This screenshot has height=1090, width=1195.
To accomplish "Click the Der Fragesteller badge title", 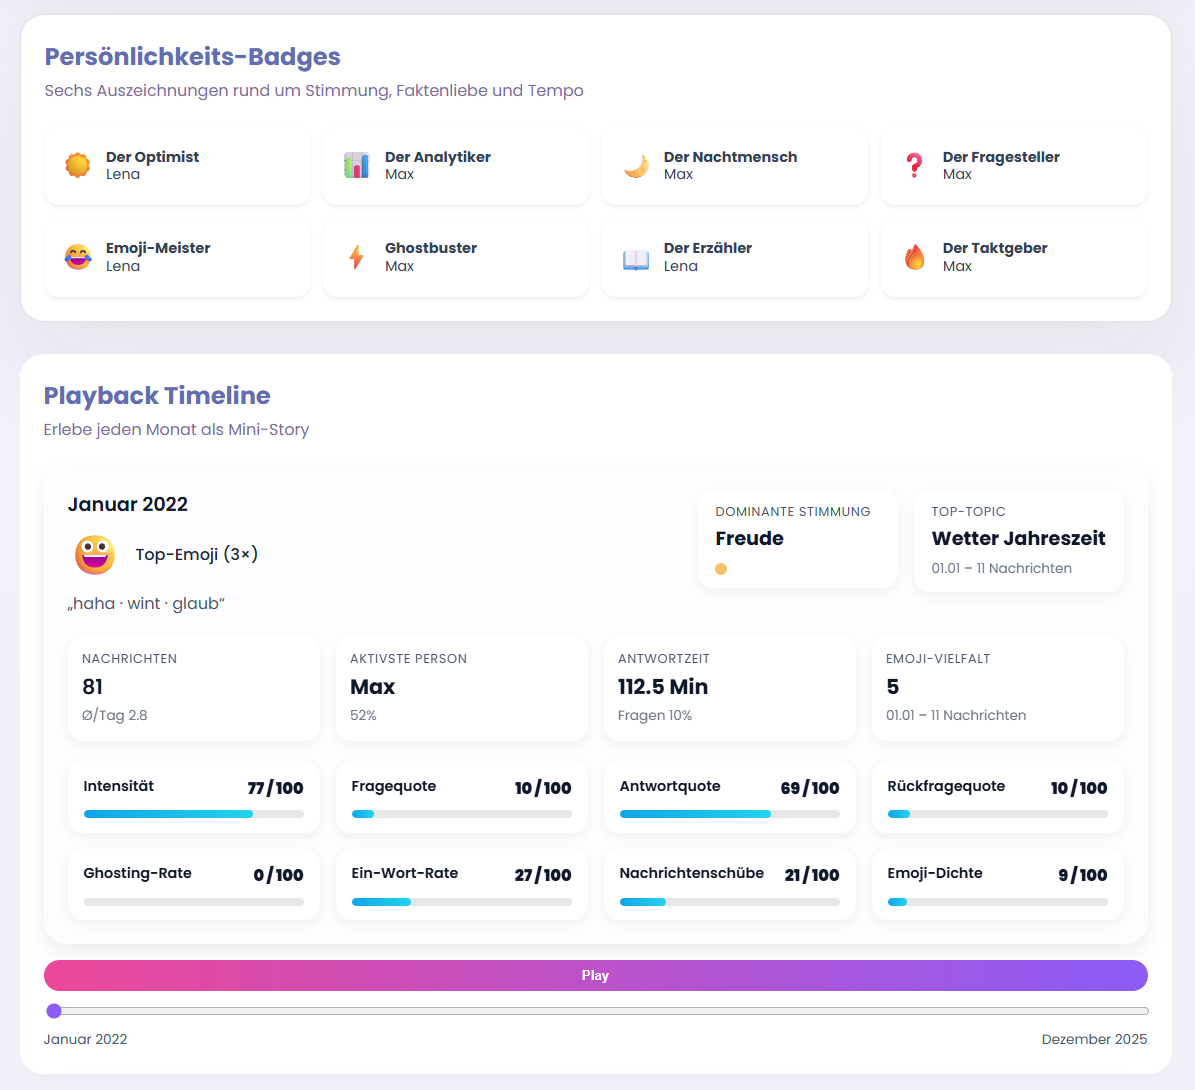I will [1001, 156].
